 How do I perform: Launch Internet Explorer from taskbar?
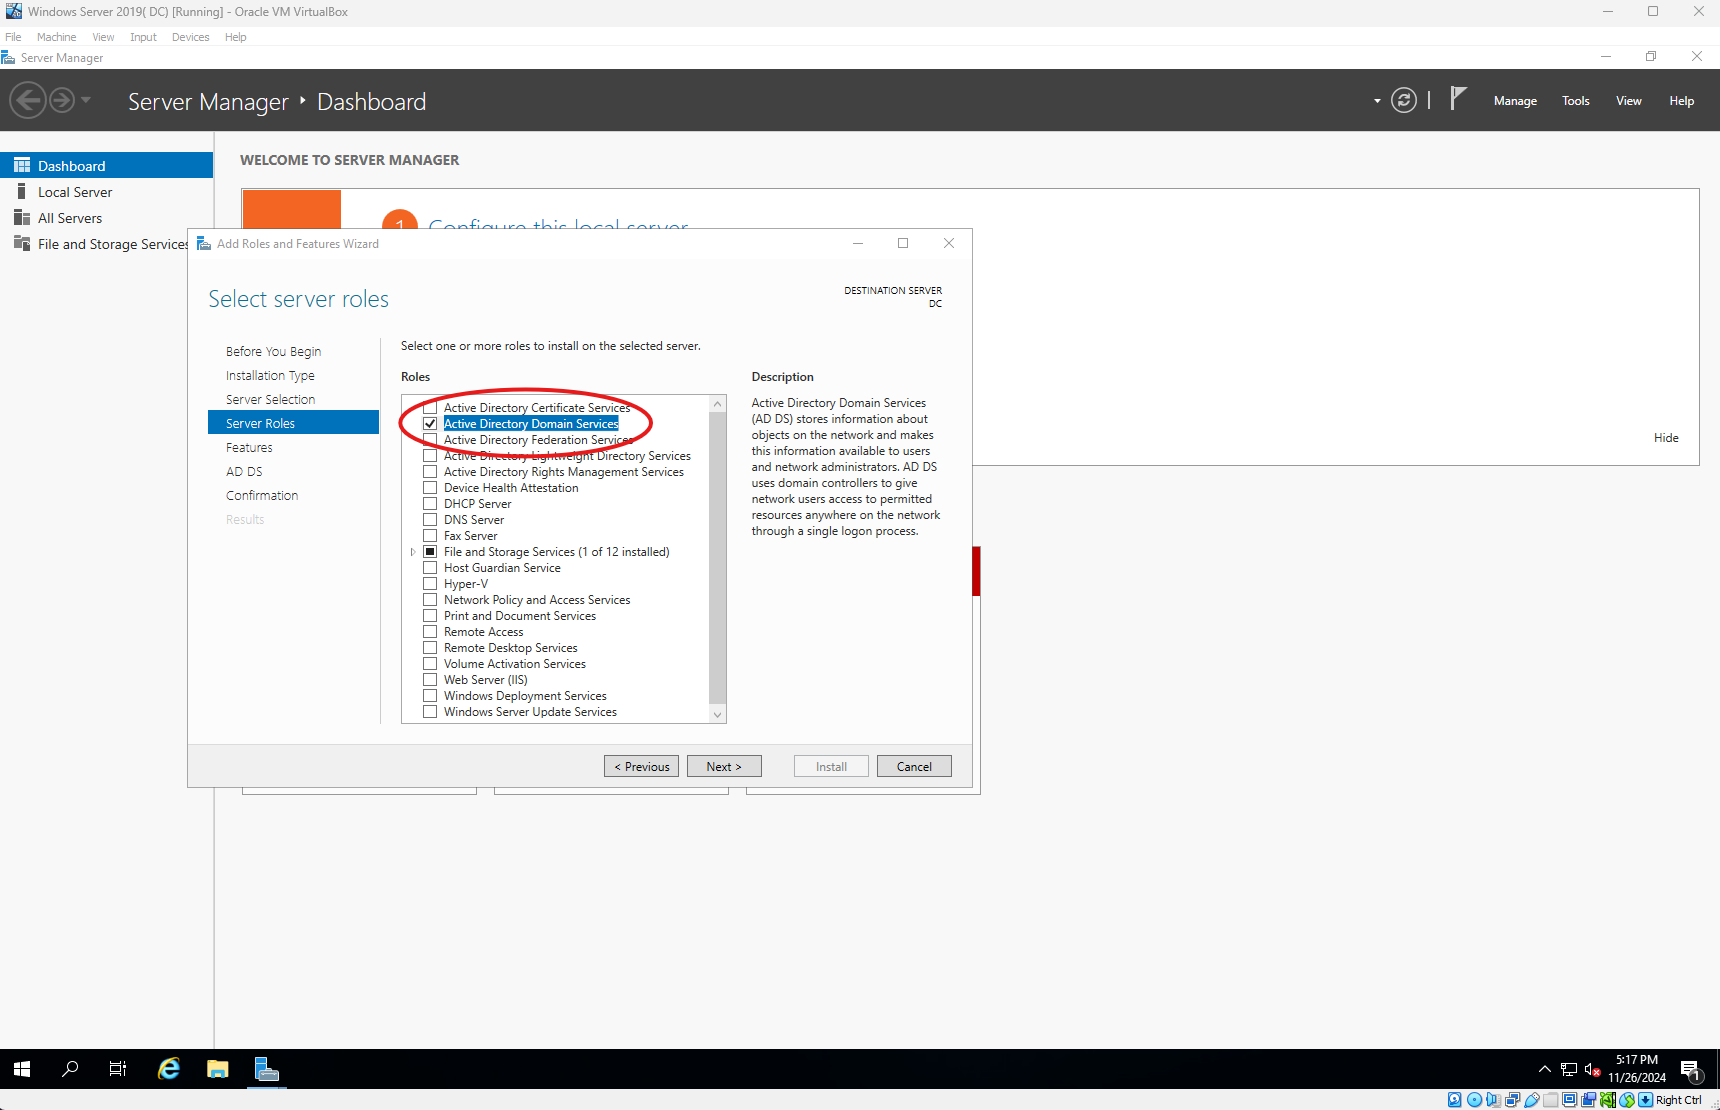169,1069
